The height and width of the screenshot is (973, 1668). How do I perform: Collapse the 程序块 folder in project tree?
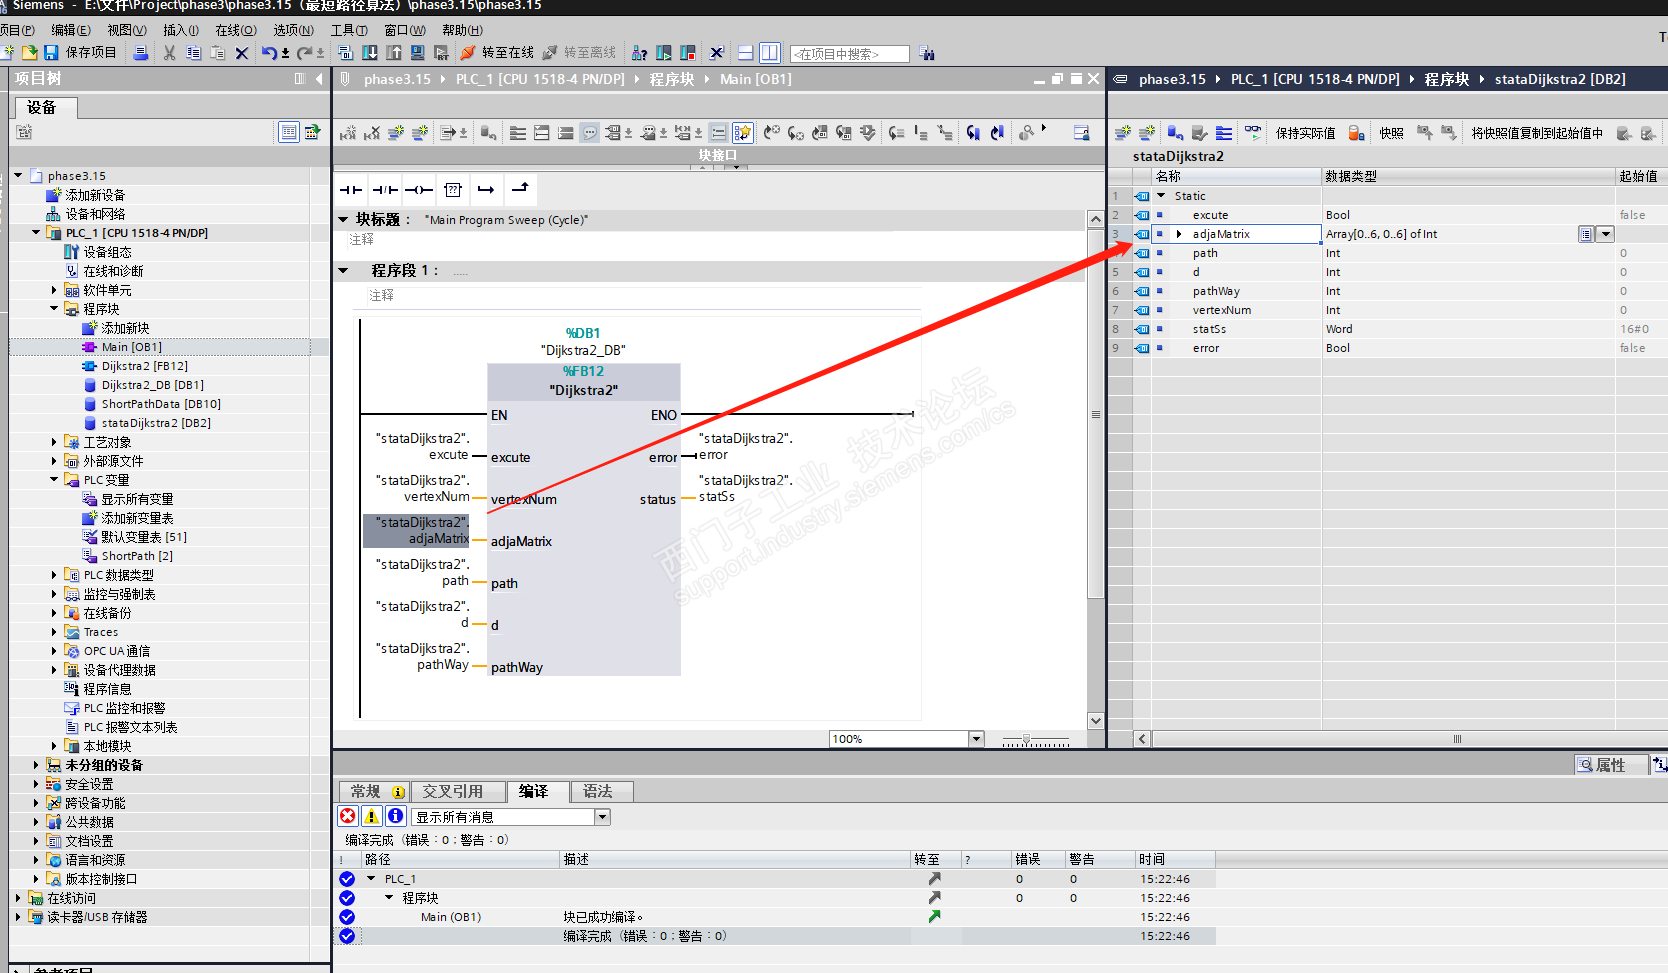54,309
